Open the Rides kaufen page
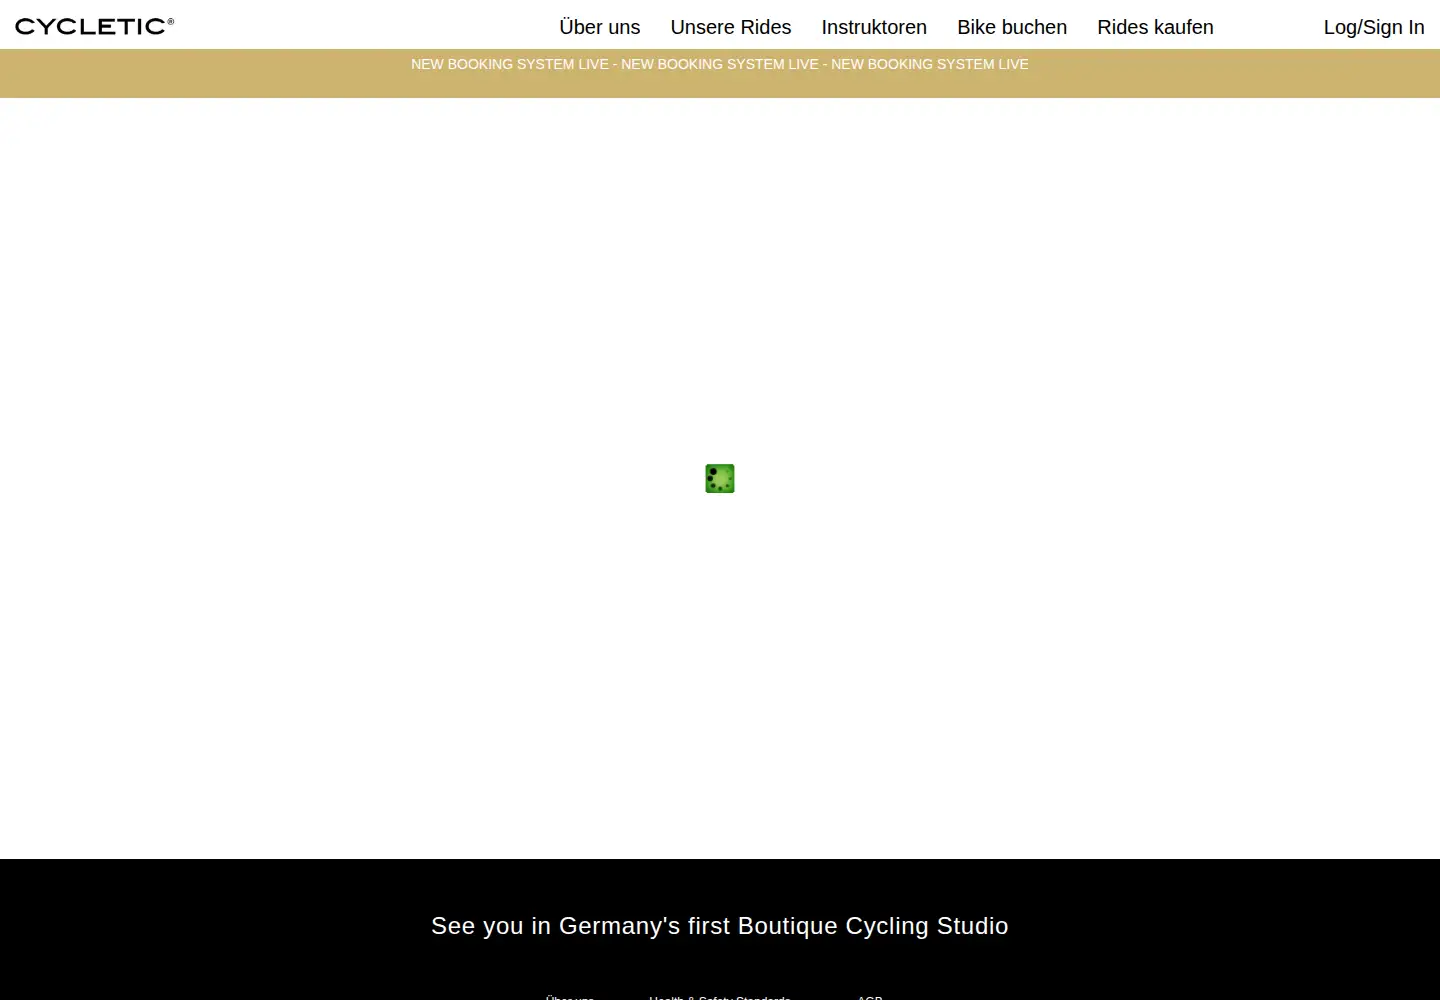Screen dimensions: 1440x1000 1155,27
